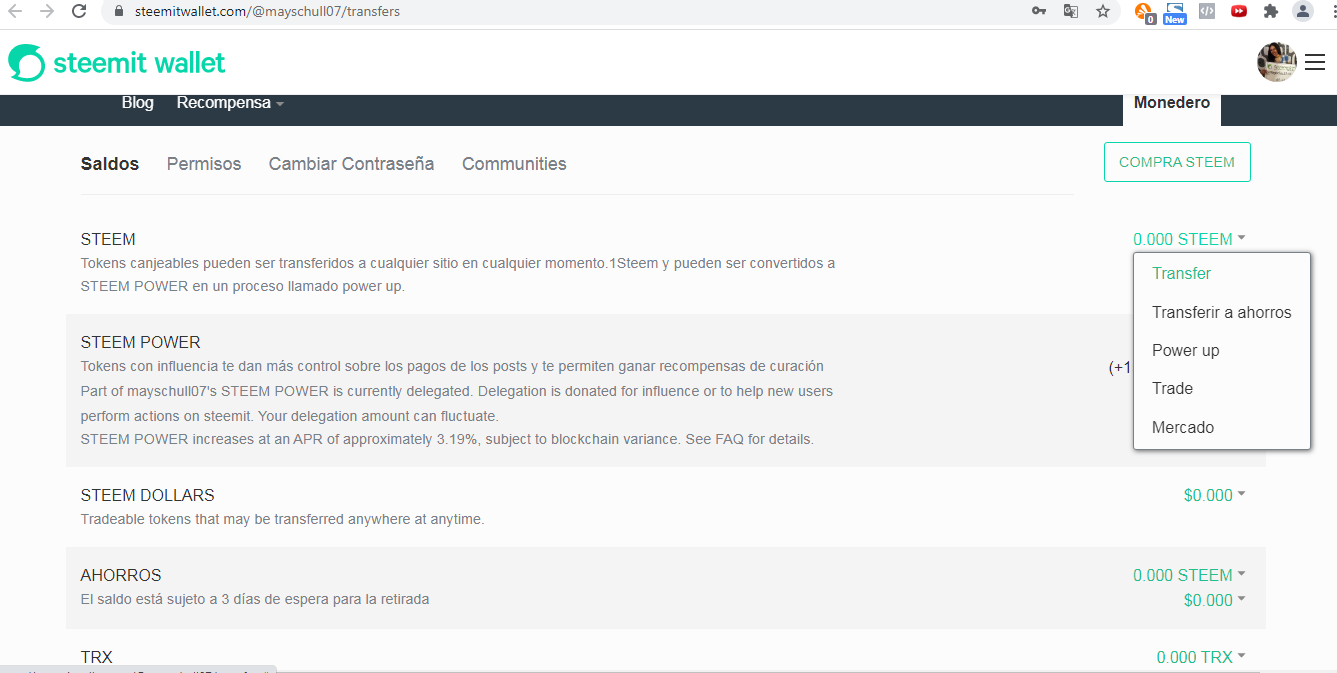Click the padlock site info icon
The image size is (1337, 673).
coord(118,12)
